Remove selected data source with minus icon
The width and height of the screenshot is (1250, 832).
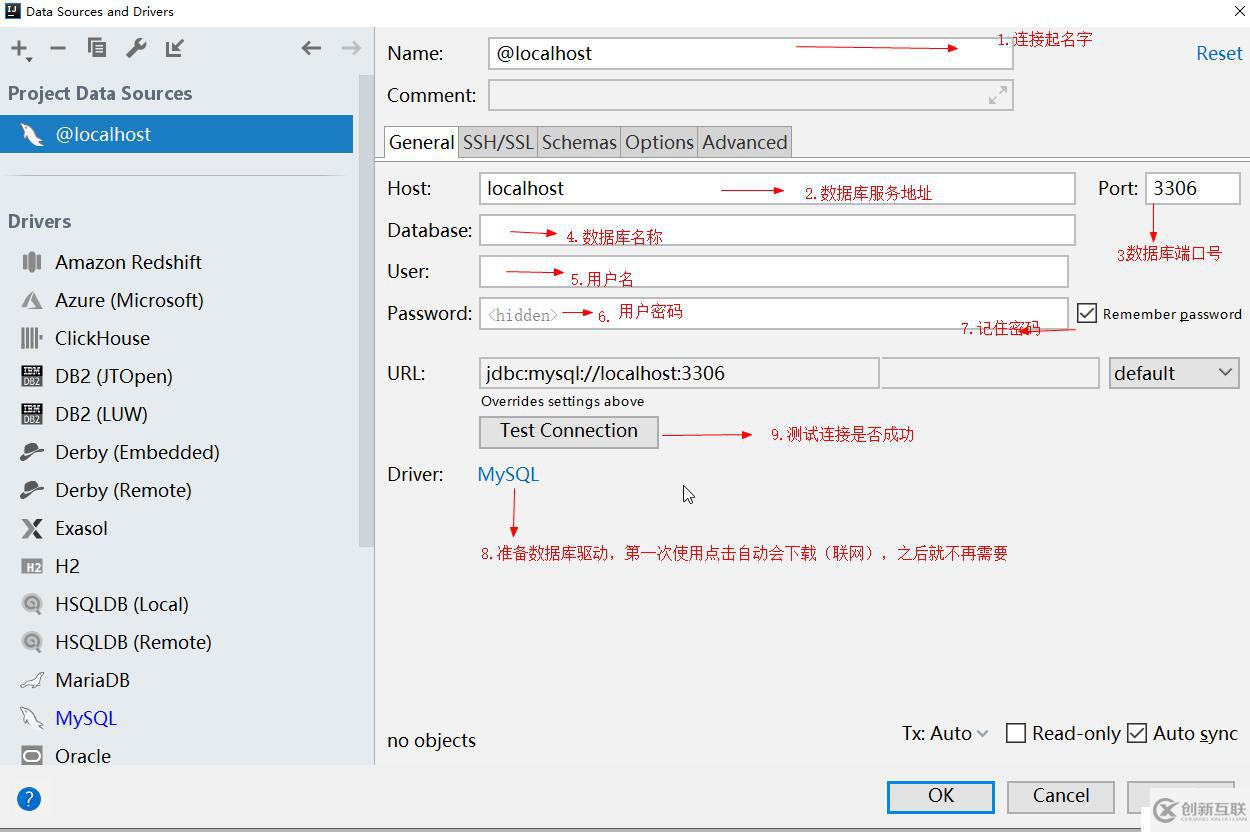coord(58,48)
